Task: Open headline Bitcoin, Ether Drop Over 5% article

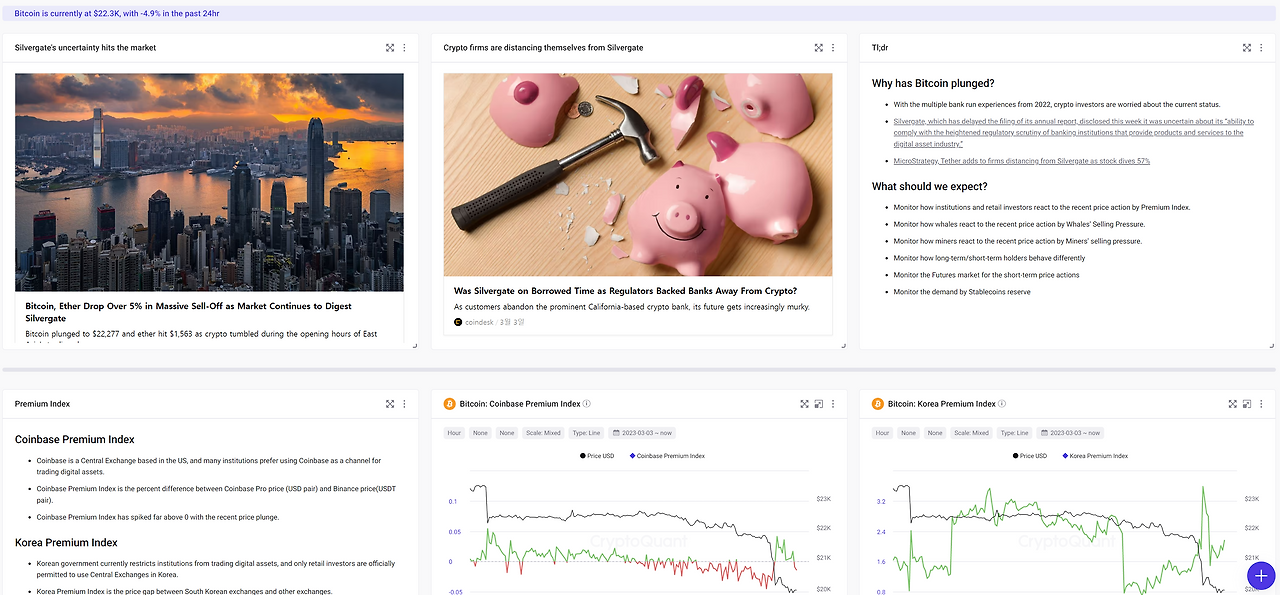Action: coord(188,312)
